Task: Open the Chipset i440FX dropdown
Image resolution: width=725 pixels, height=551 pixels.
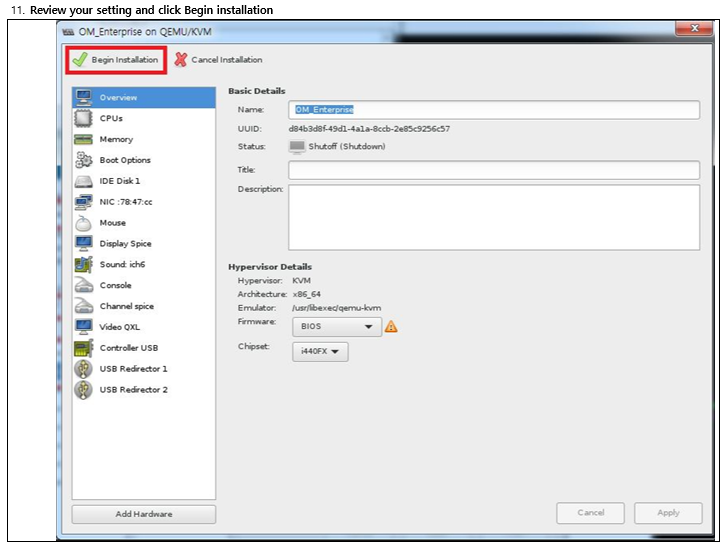Action: click(x=320, y=352)
